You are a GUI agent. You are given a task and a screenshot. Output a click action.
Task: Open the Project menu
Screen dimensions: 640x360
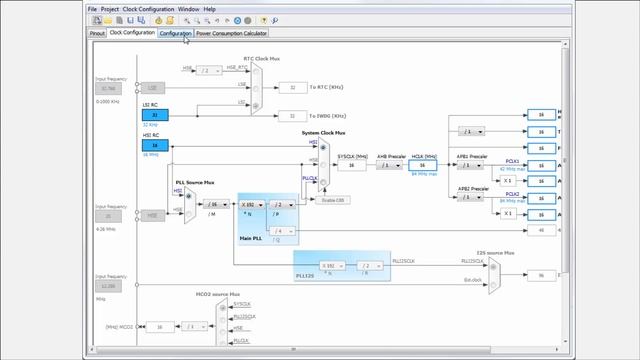click(x=109, y=9)
